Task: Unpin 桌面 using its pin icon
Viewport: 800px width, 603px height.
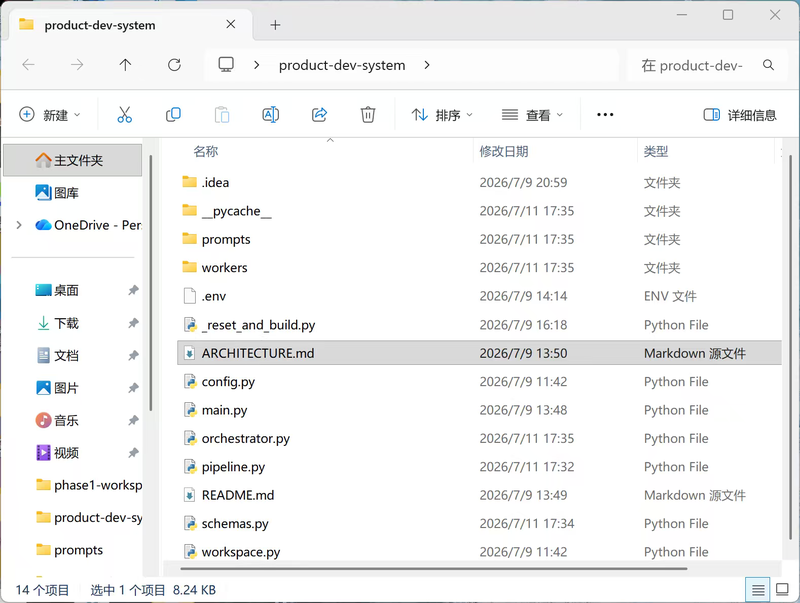Action: [133, 290]
